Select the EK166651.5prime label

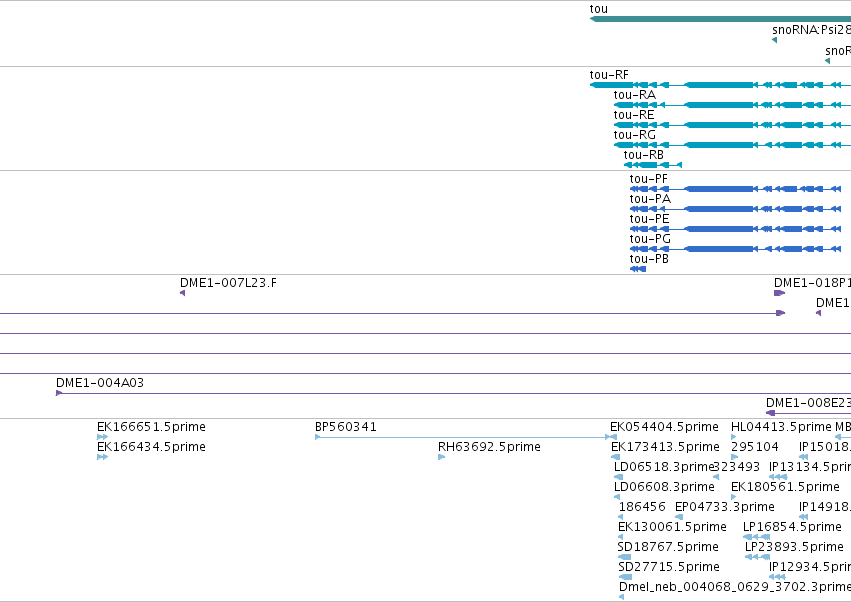click(x=151, y=427)
